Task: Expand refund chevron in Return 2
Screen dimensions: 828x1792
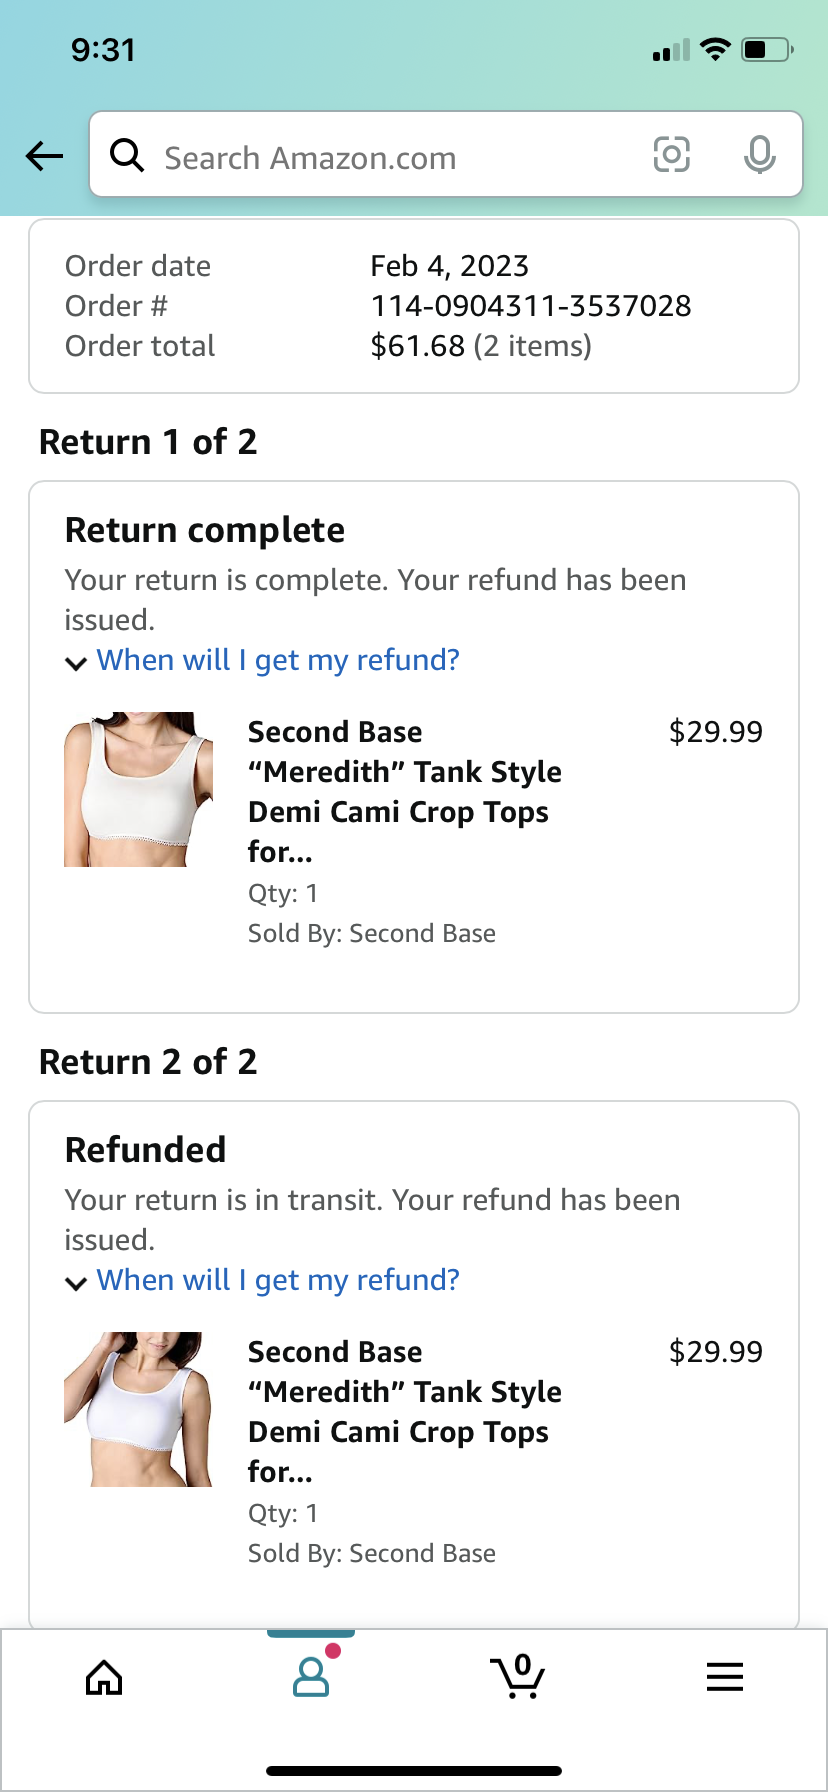Action: point(76,1283)
